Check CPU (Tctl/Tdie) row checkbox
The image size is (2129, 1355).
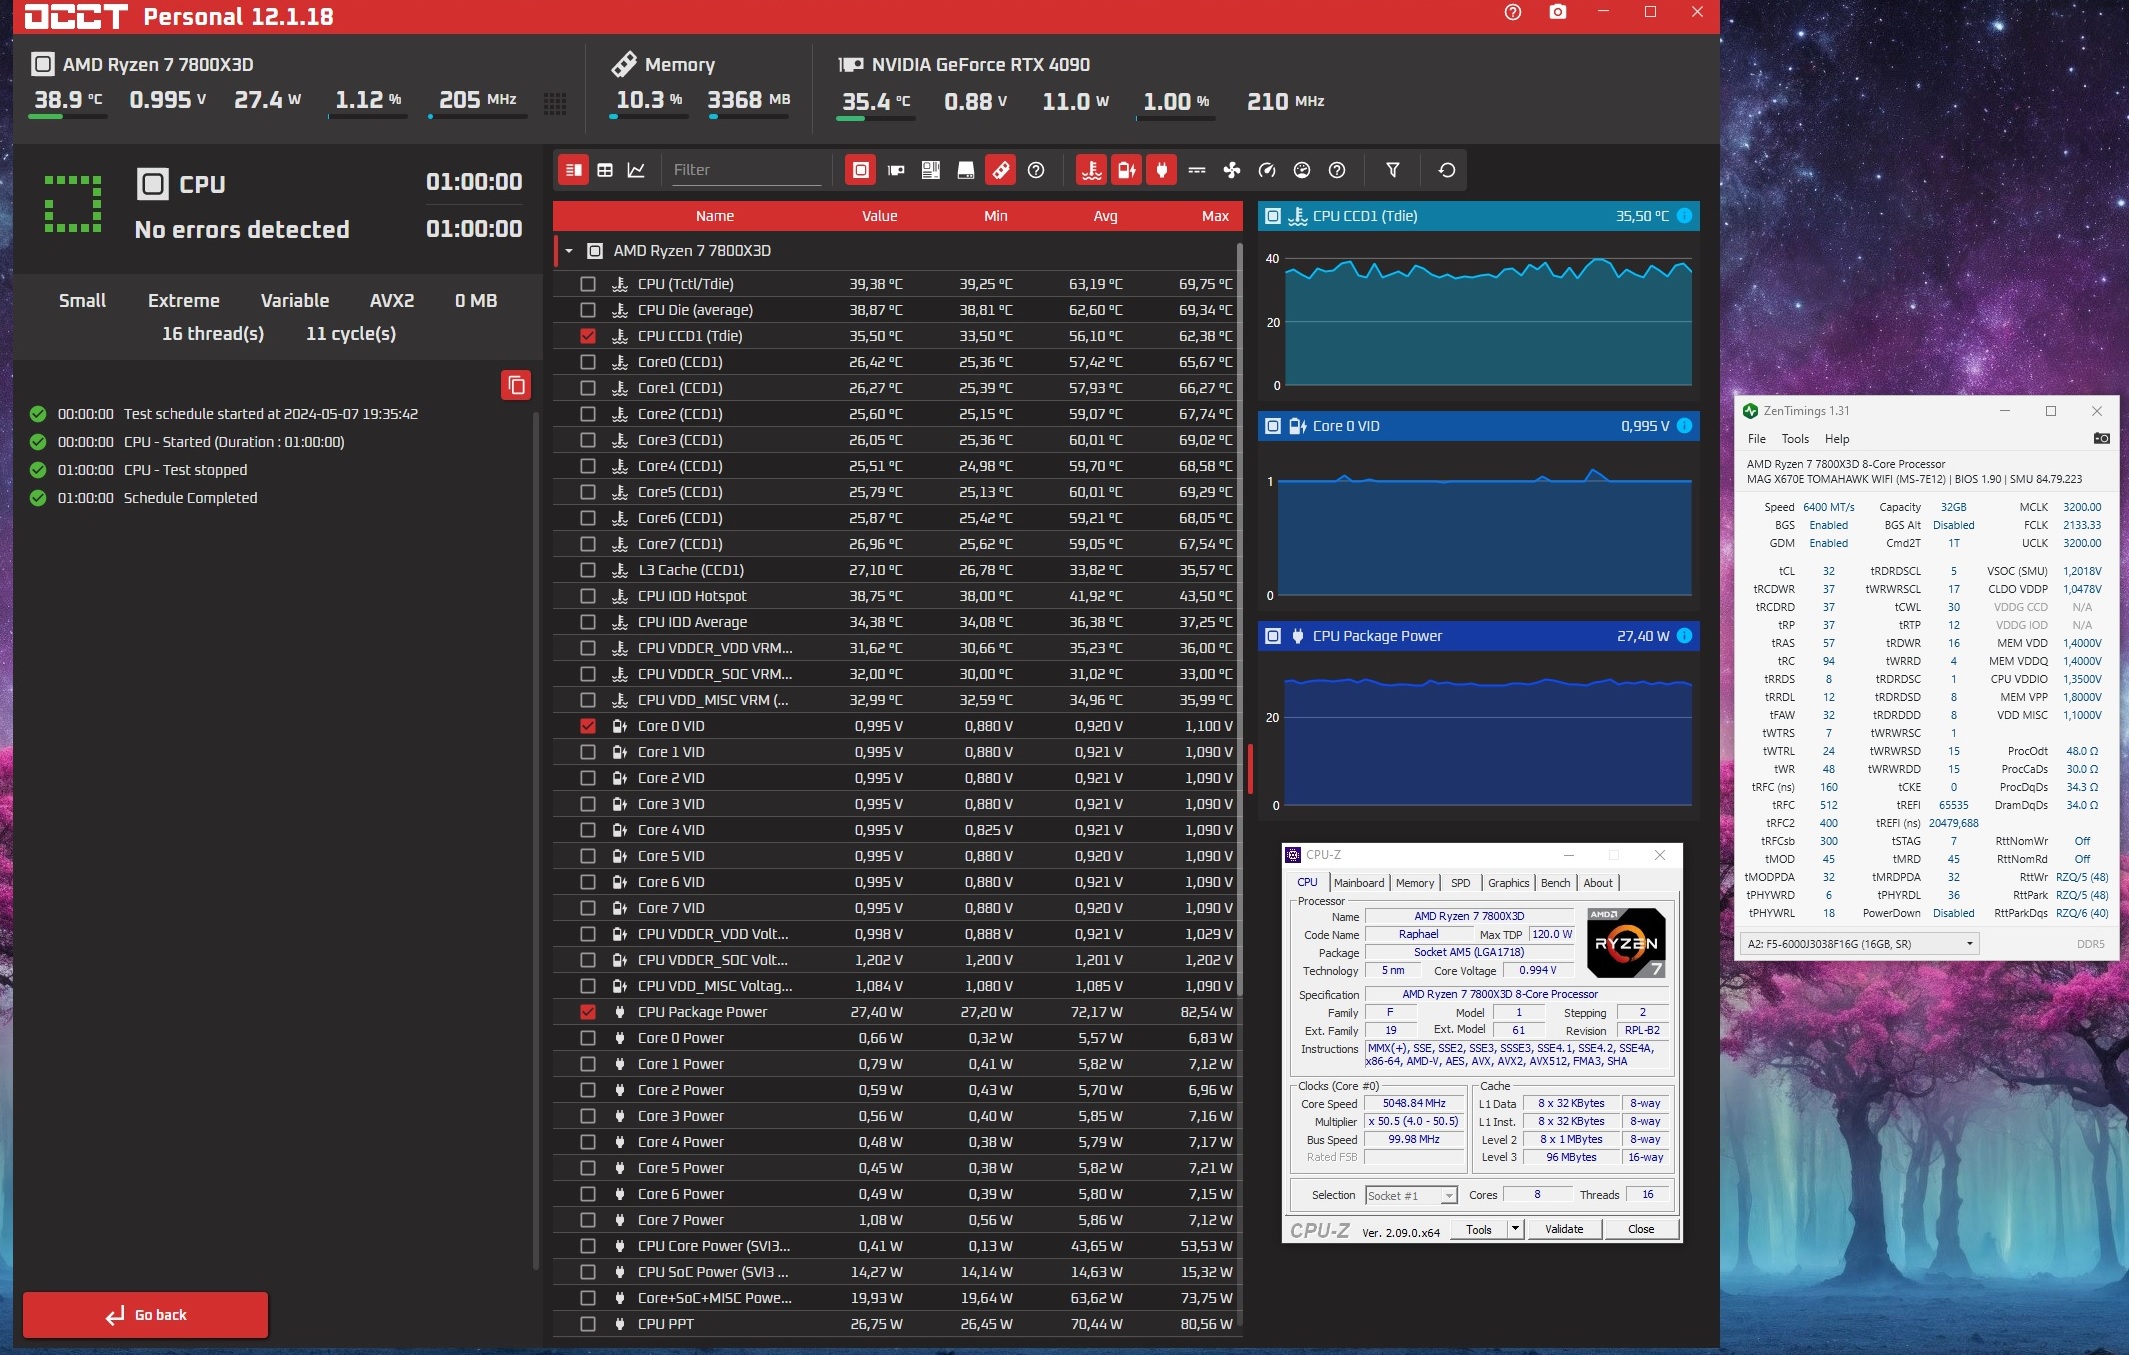[x=588, y=284]
